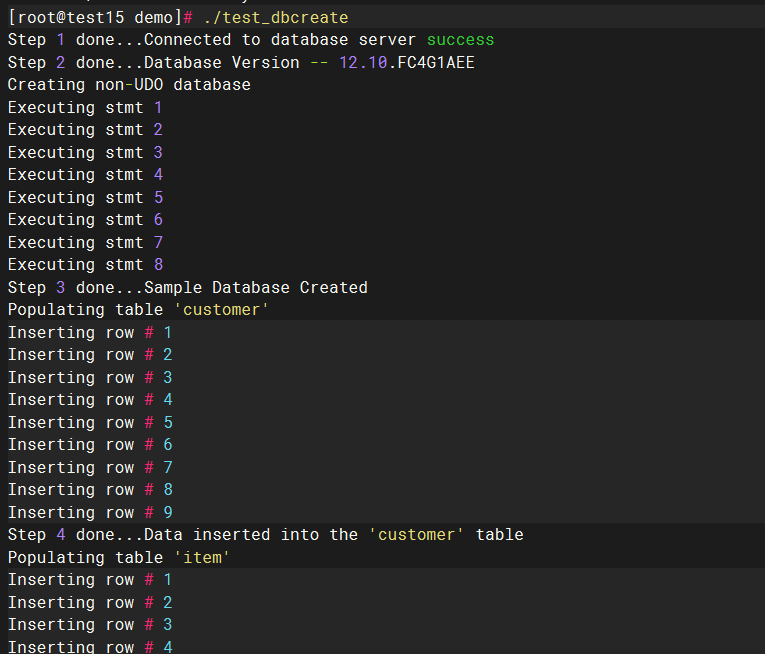Click the 'Executing stmt 3' line
The image size is (765, 654).
(85, 152)
